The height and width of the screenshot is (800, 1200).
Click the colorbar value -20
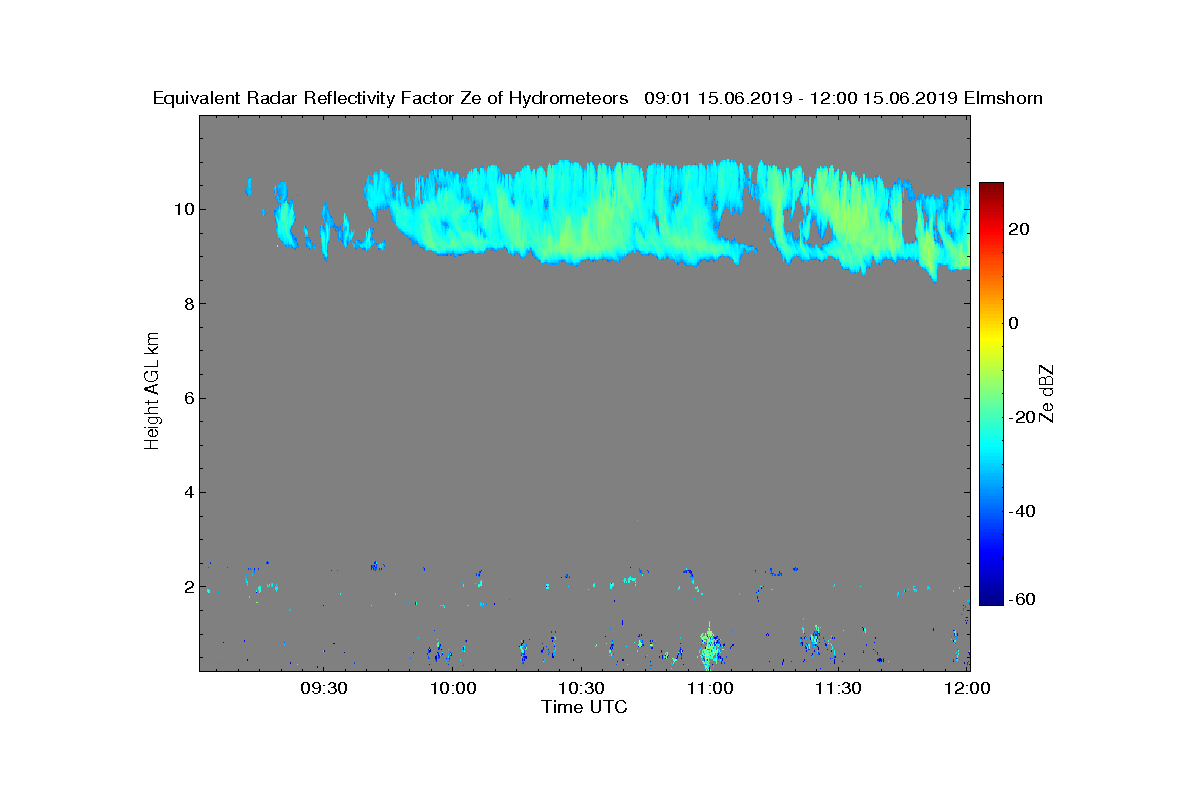(x=1021, y=418)
